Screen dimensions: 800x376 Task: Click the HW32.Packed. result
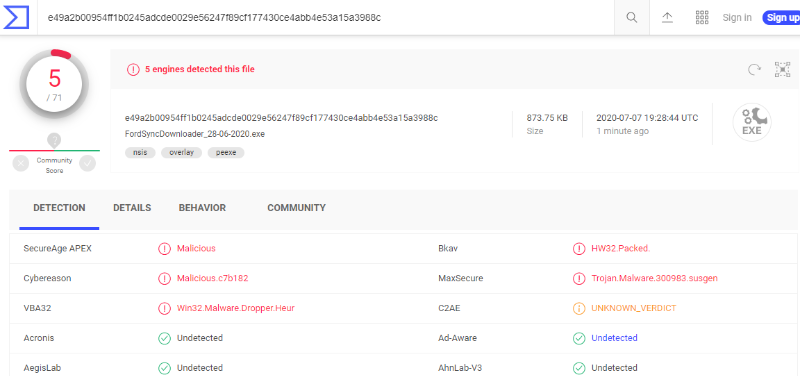(620, 248)
